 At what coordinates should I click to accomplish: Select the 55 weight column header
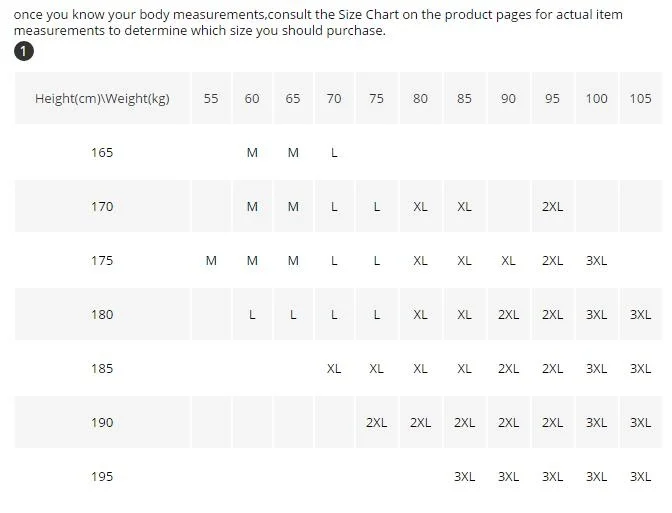pyautogui.click(x=211, y=98)
